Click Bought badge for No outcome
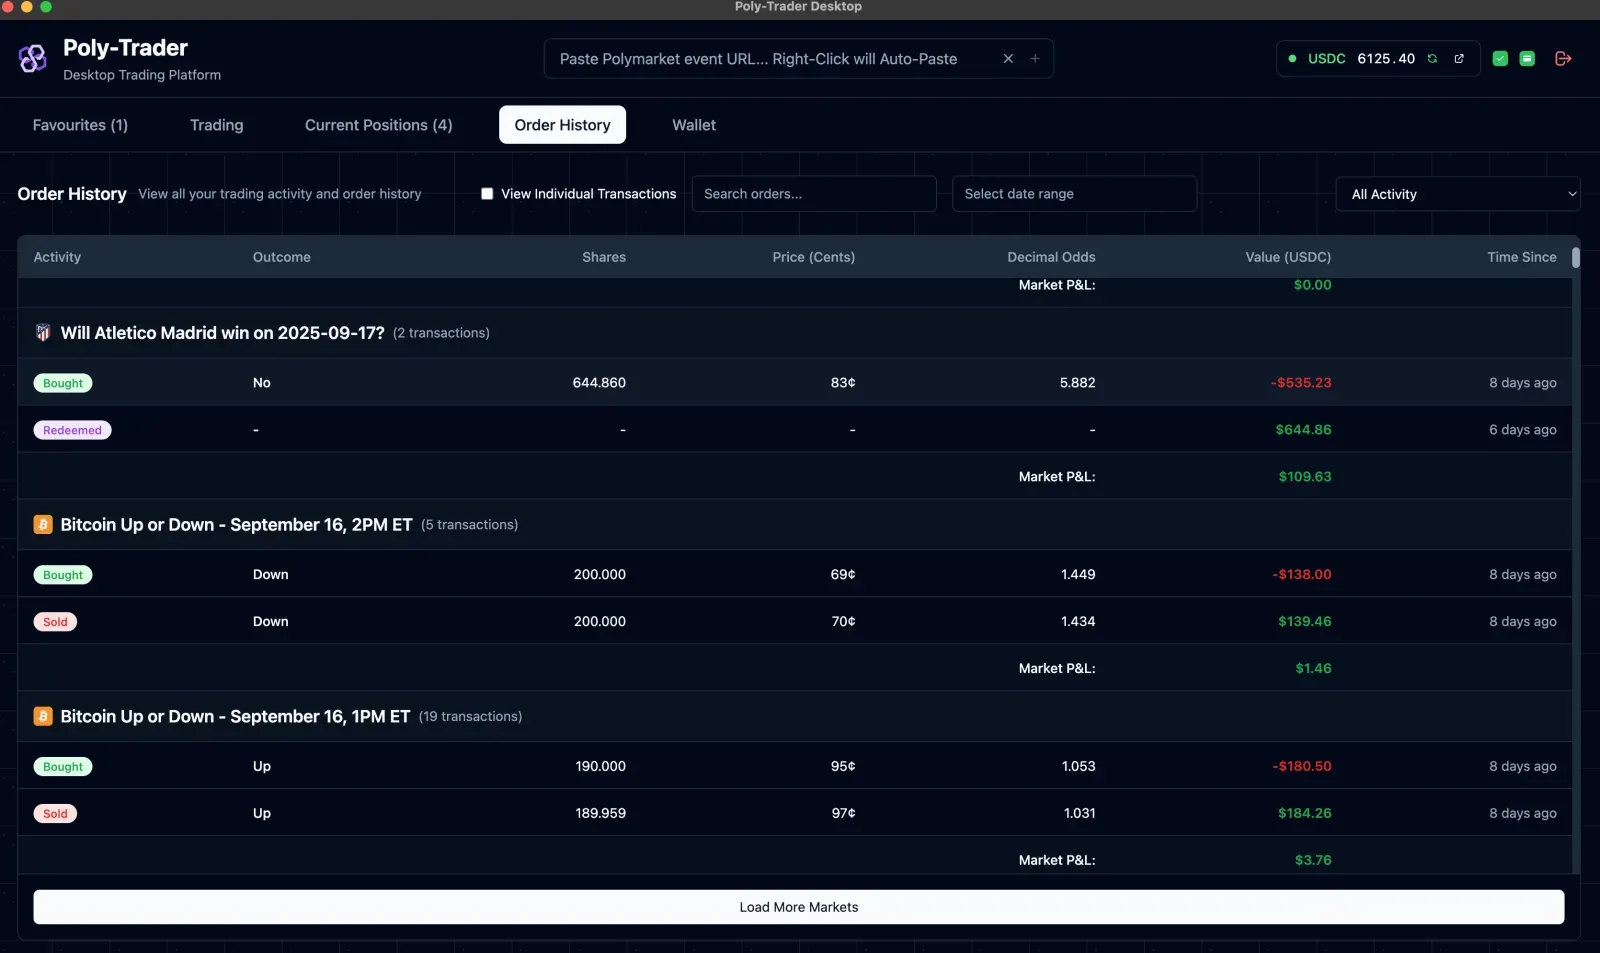The image size is (1600, 953). (63, 383)
